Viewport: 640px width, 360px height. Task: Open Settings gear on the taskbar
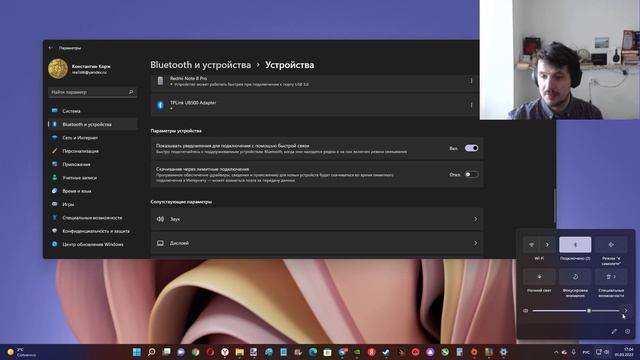[504, 352]
